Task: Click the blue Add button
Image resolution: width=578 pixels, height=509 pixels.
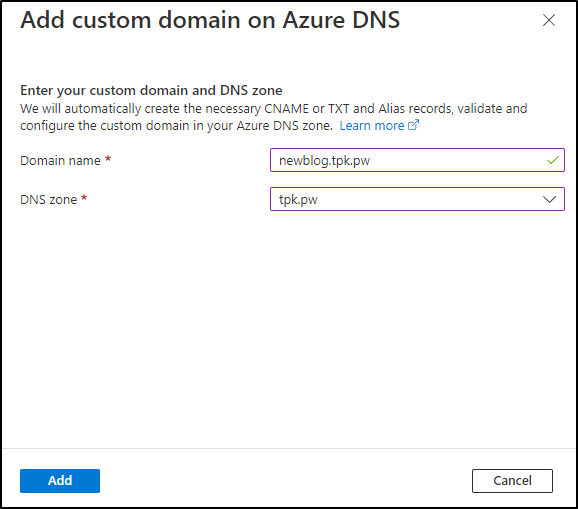Action: [60, 481]
